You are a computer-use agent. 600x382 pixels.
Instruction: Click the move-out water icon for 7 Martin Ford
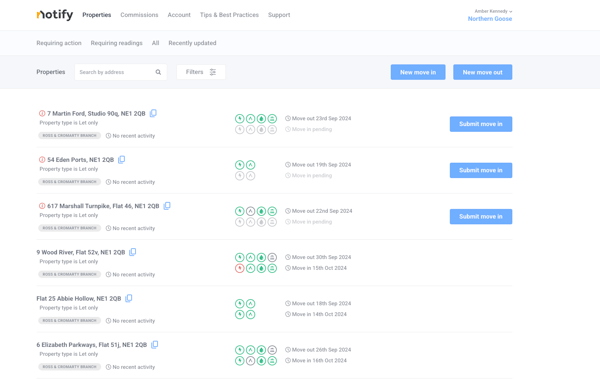[261, 119]
